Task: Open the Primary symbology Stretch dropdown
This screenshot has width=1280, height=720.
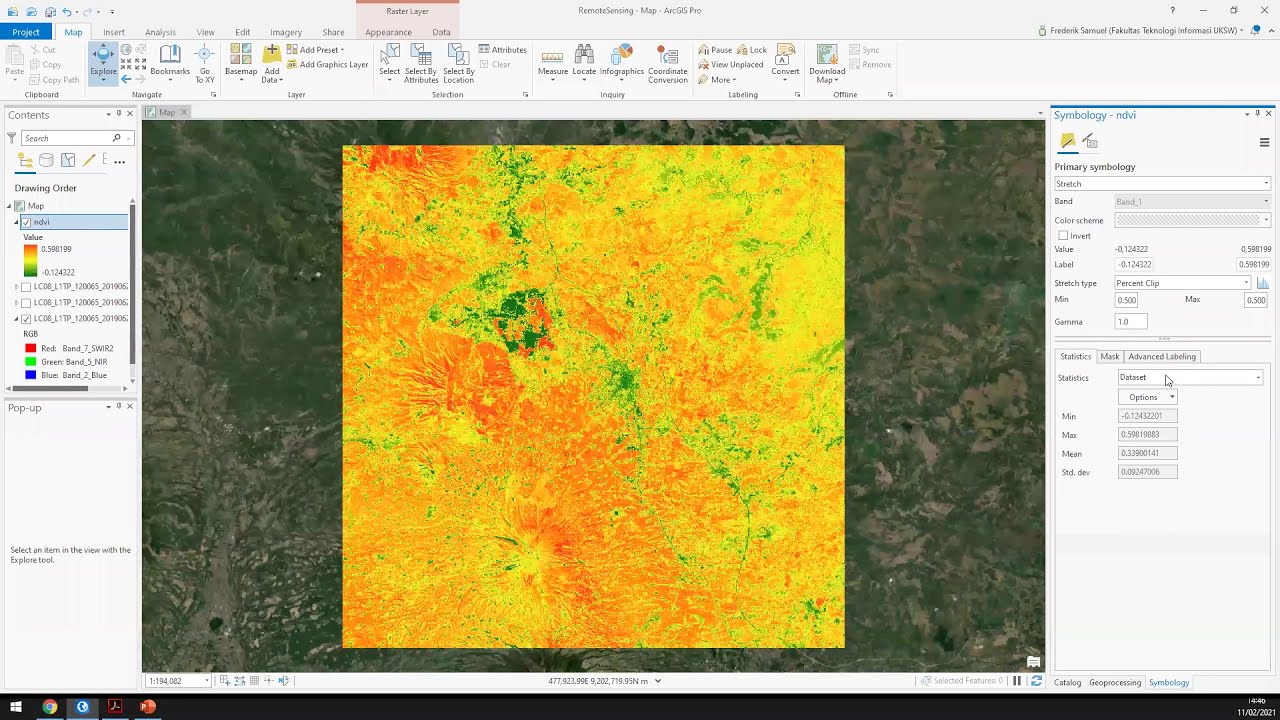Action: click(x=1162, y=184)
